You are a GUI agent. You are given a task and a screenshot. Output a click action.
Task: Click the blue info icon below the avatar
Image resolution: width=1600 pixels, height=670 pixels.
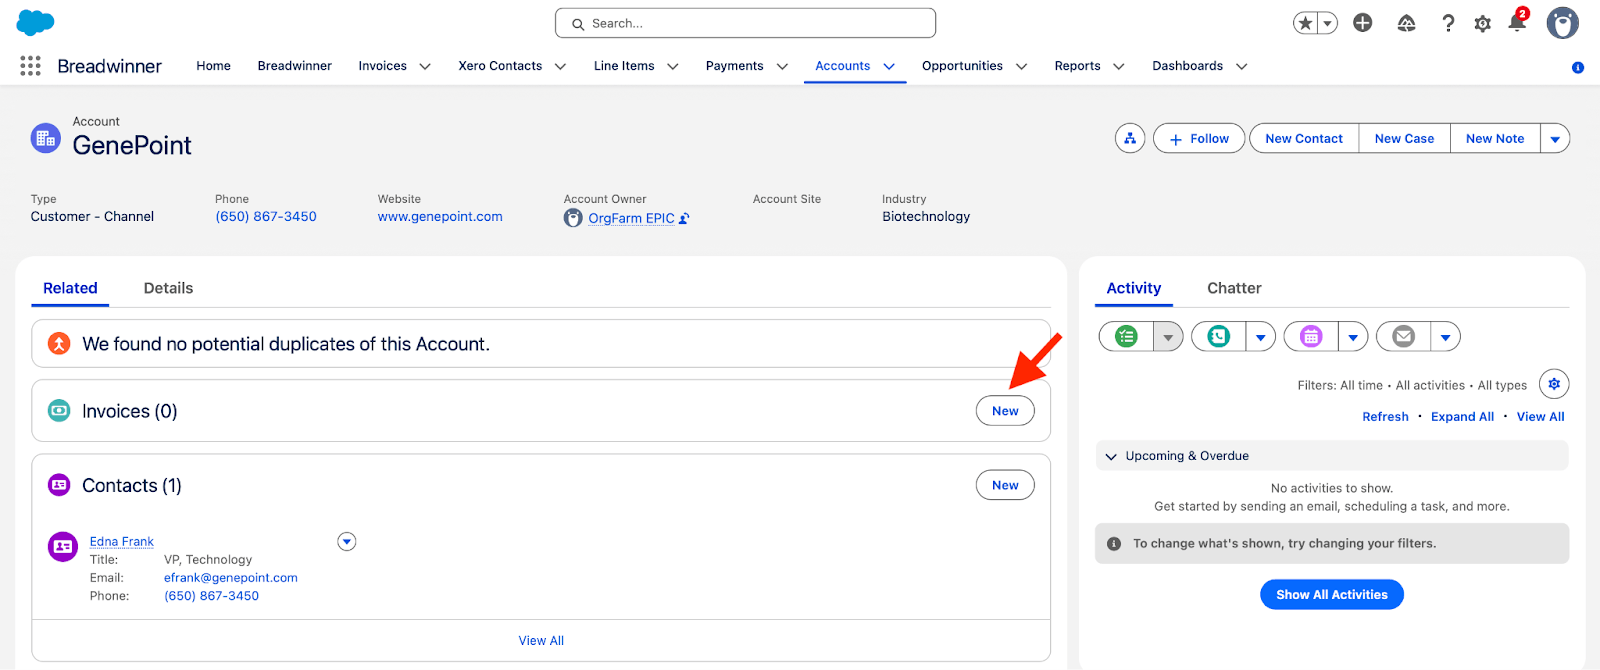click(x=1578, y=68)
